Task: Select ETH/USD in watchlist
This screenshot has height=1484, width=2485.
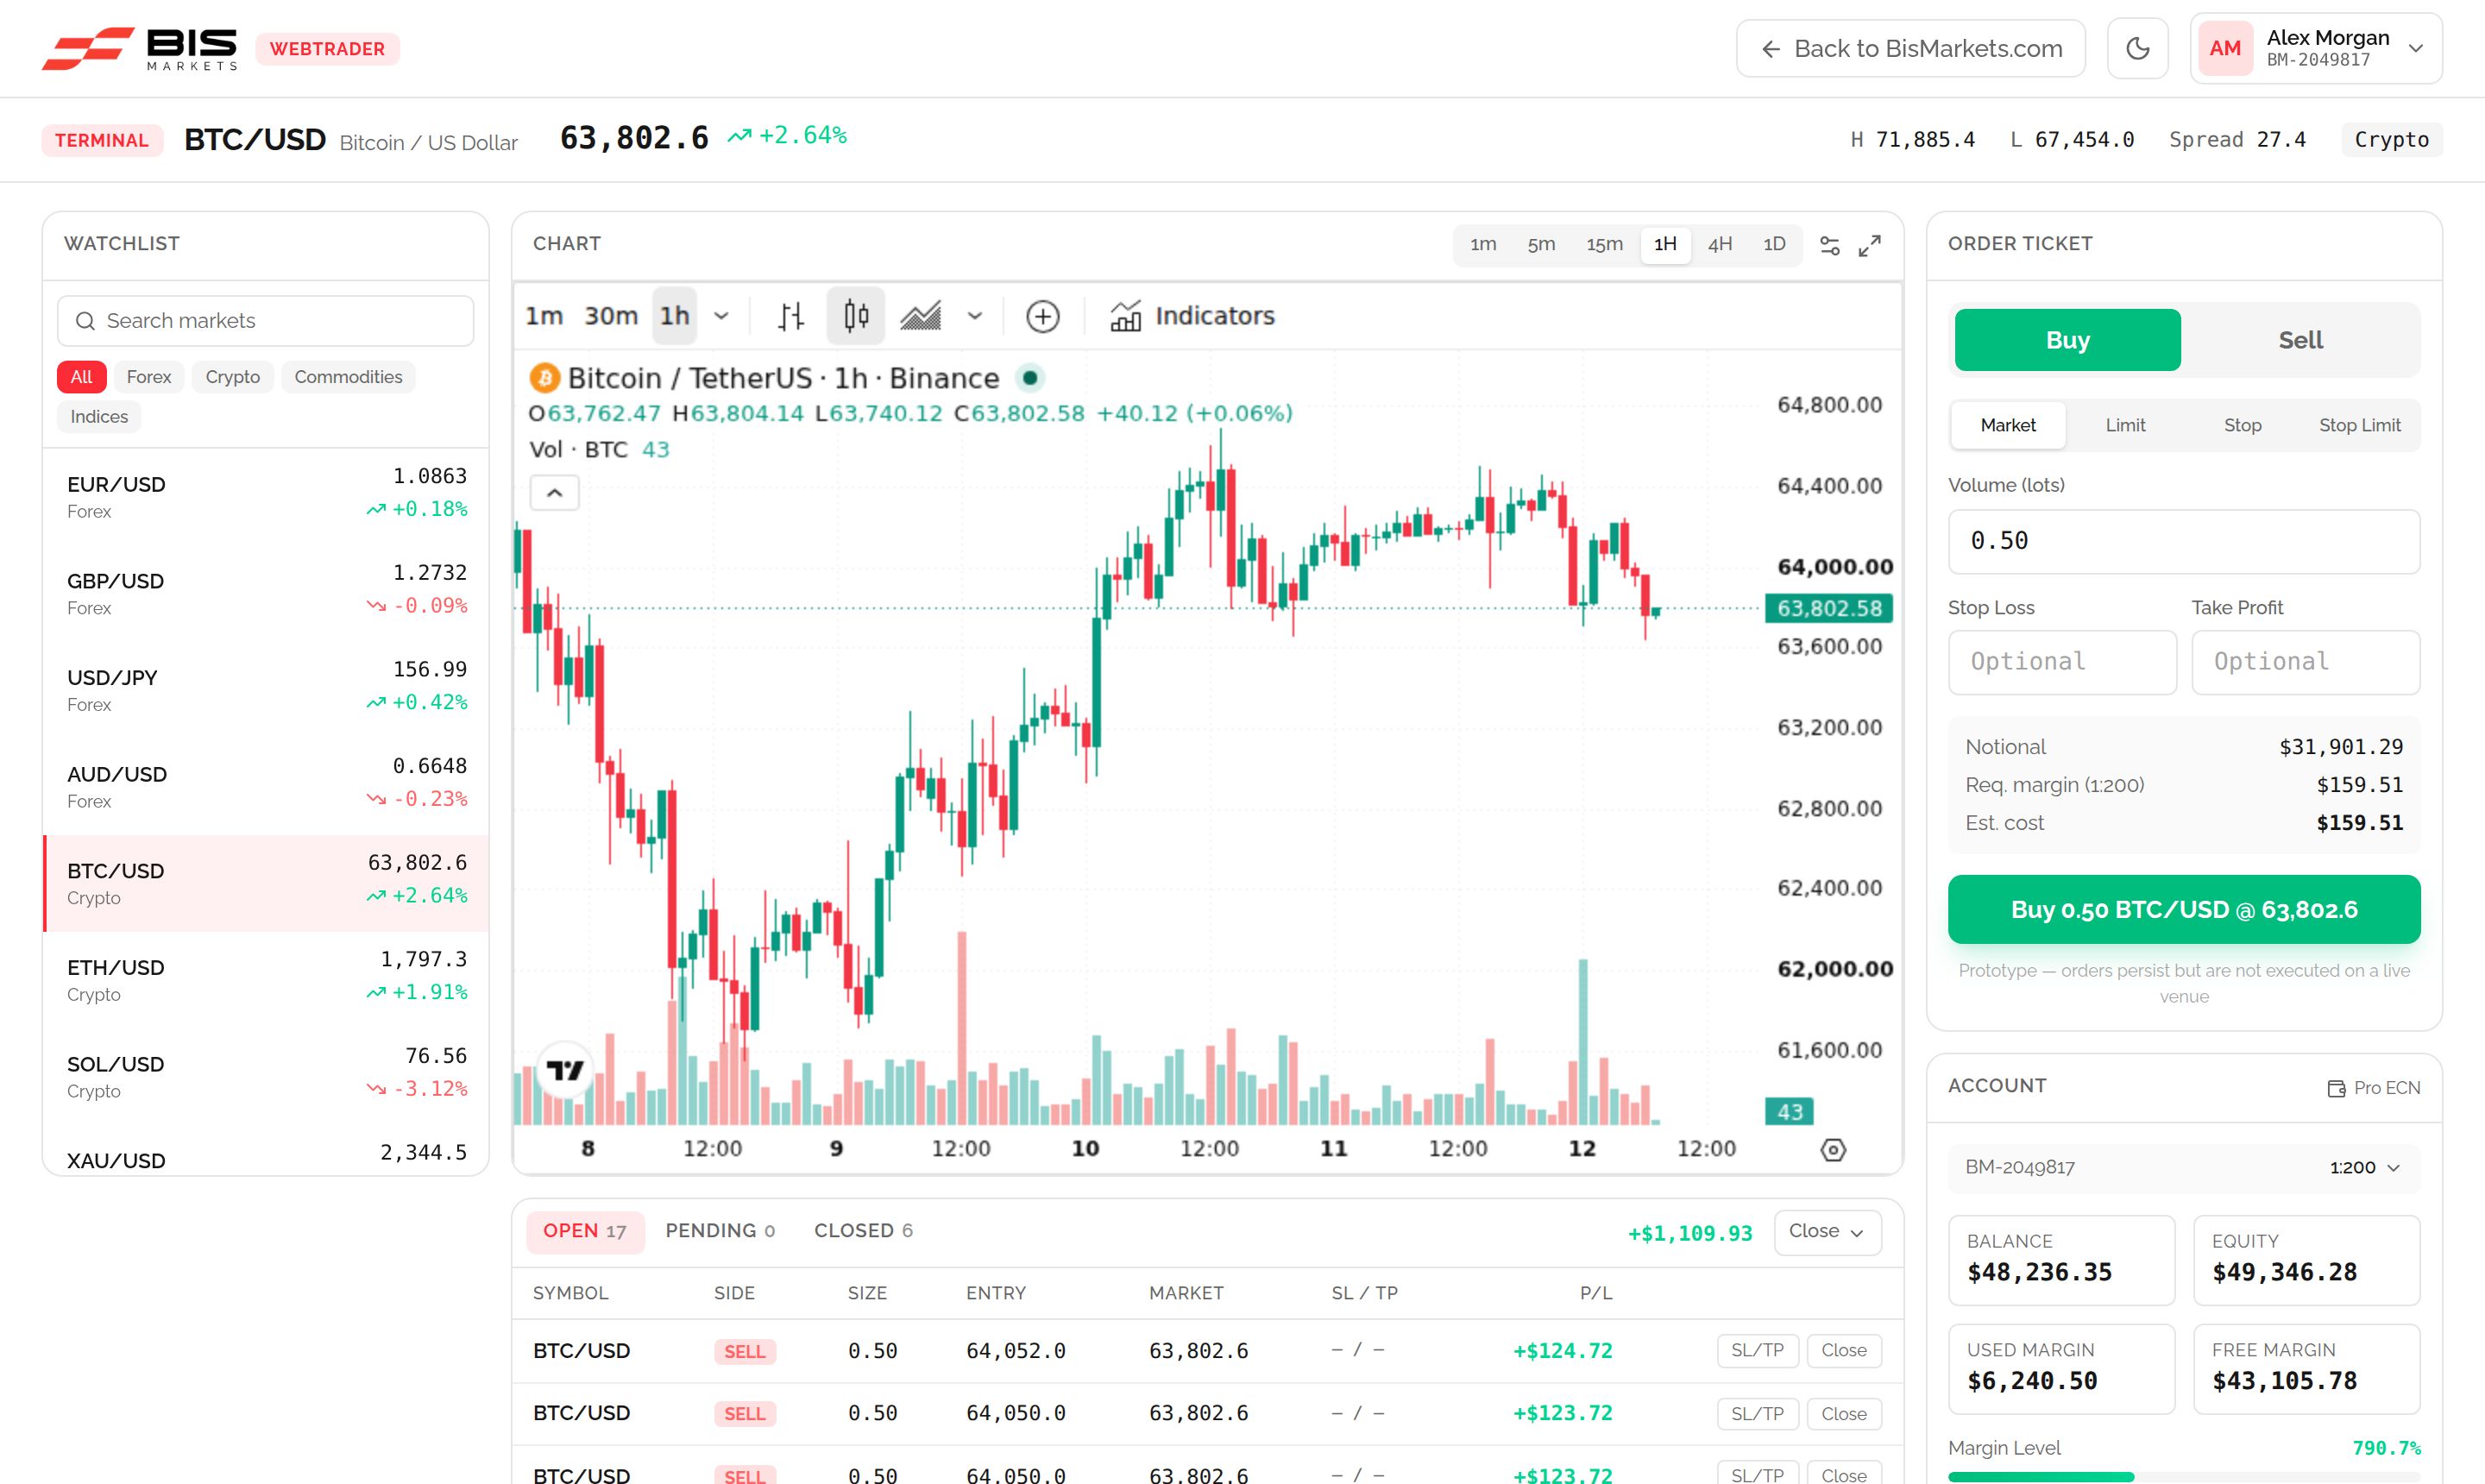Action: click(266, 980)
